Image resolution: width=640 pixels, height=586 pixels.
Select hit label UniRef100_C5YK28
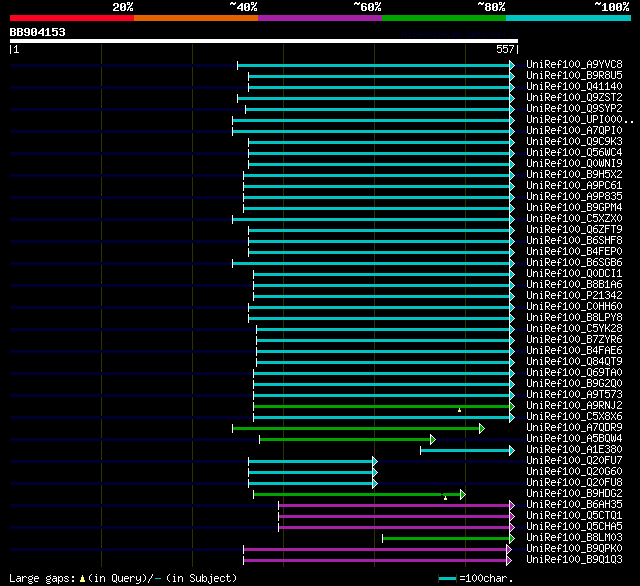coord(574,329)
